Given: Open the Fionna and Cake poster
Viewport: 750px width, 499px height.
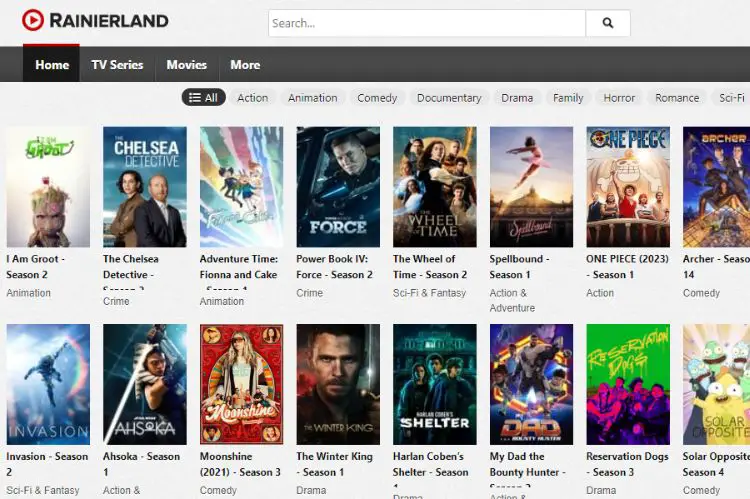Looking at the screenshot, I should click(242, 187).
